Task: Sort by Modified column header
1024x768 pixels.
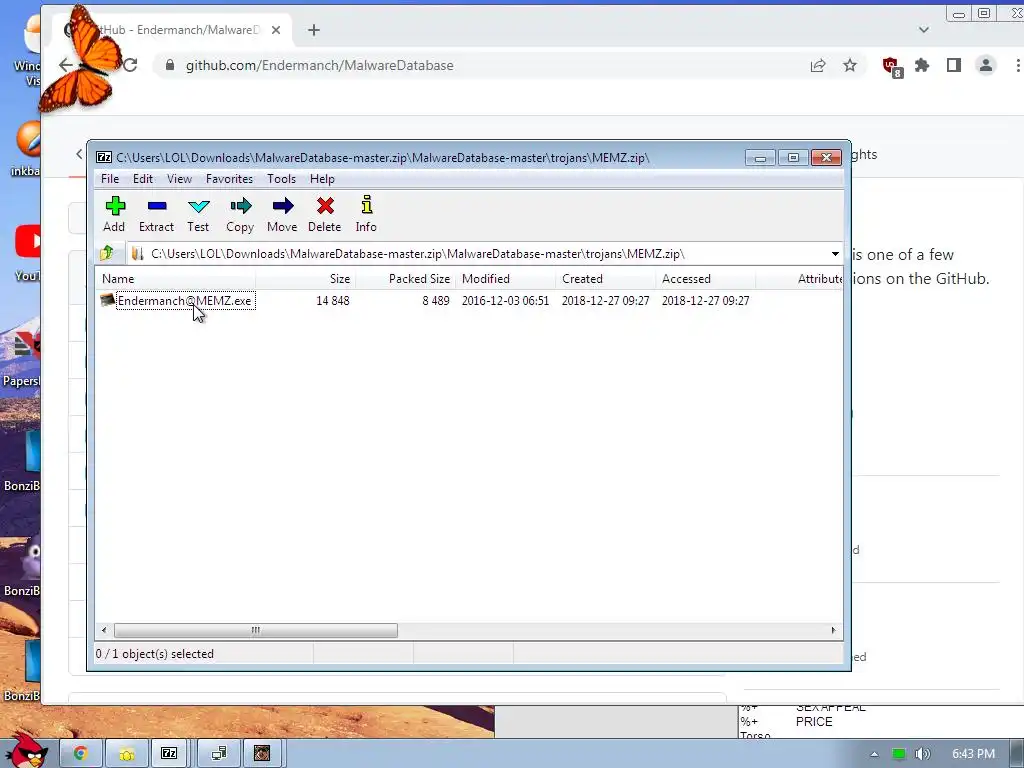Action: pyautogui.click(x=505, y=279)
